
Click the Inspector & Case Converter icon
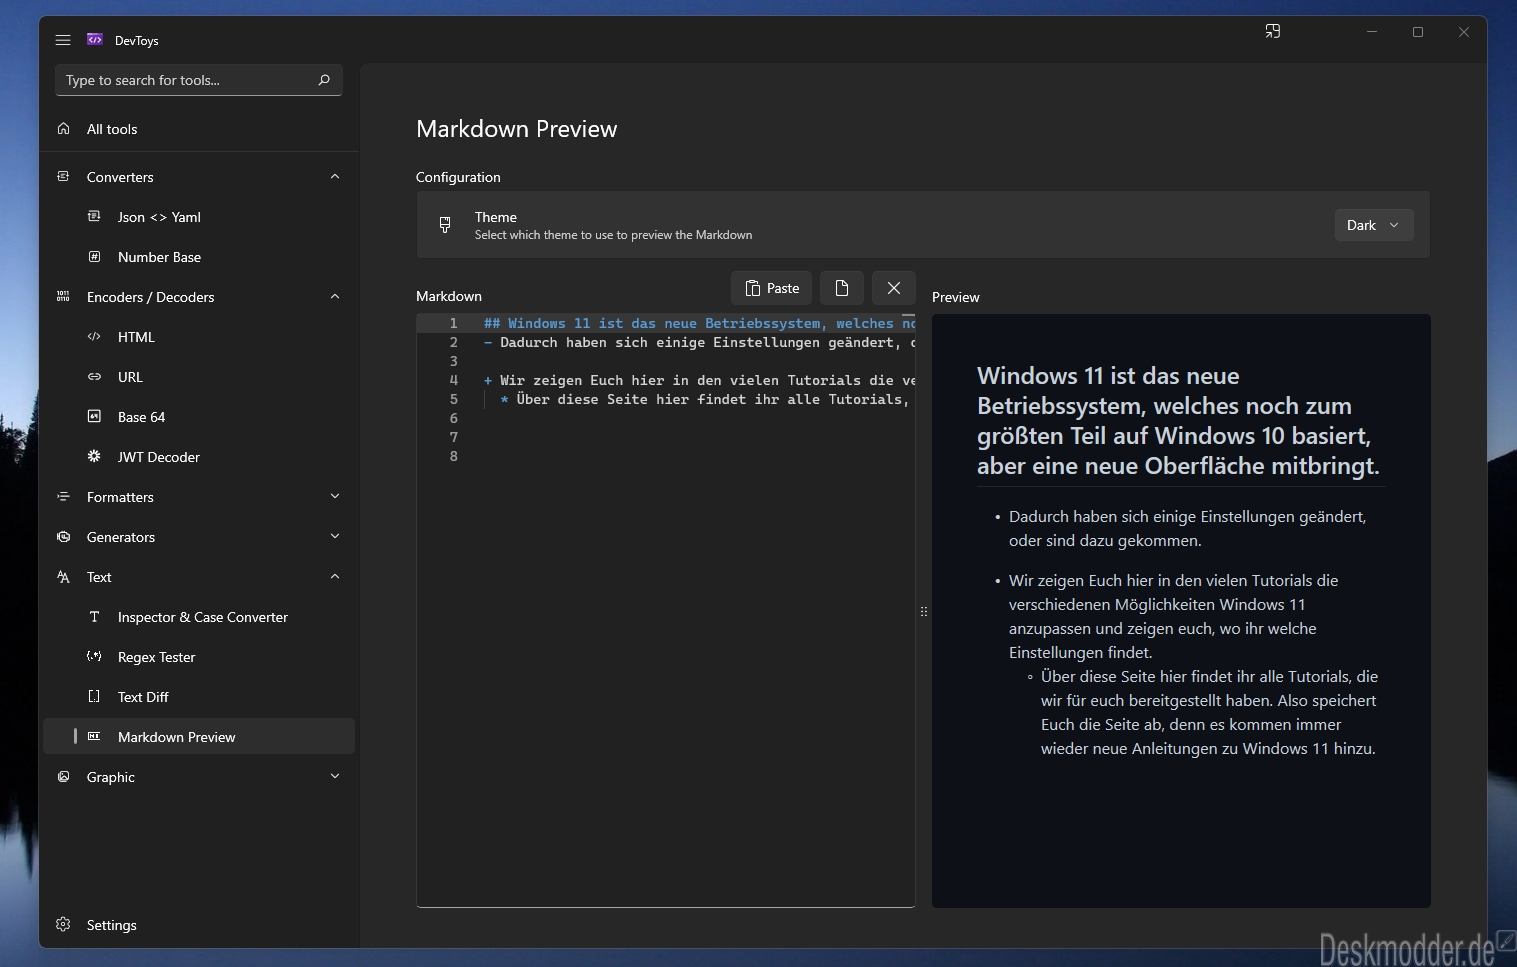coord(94,617)
